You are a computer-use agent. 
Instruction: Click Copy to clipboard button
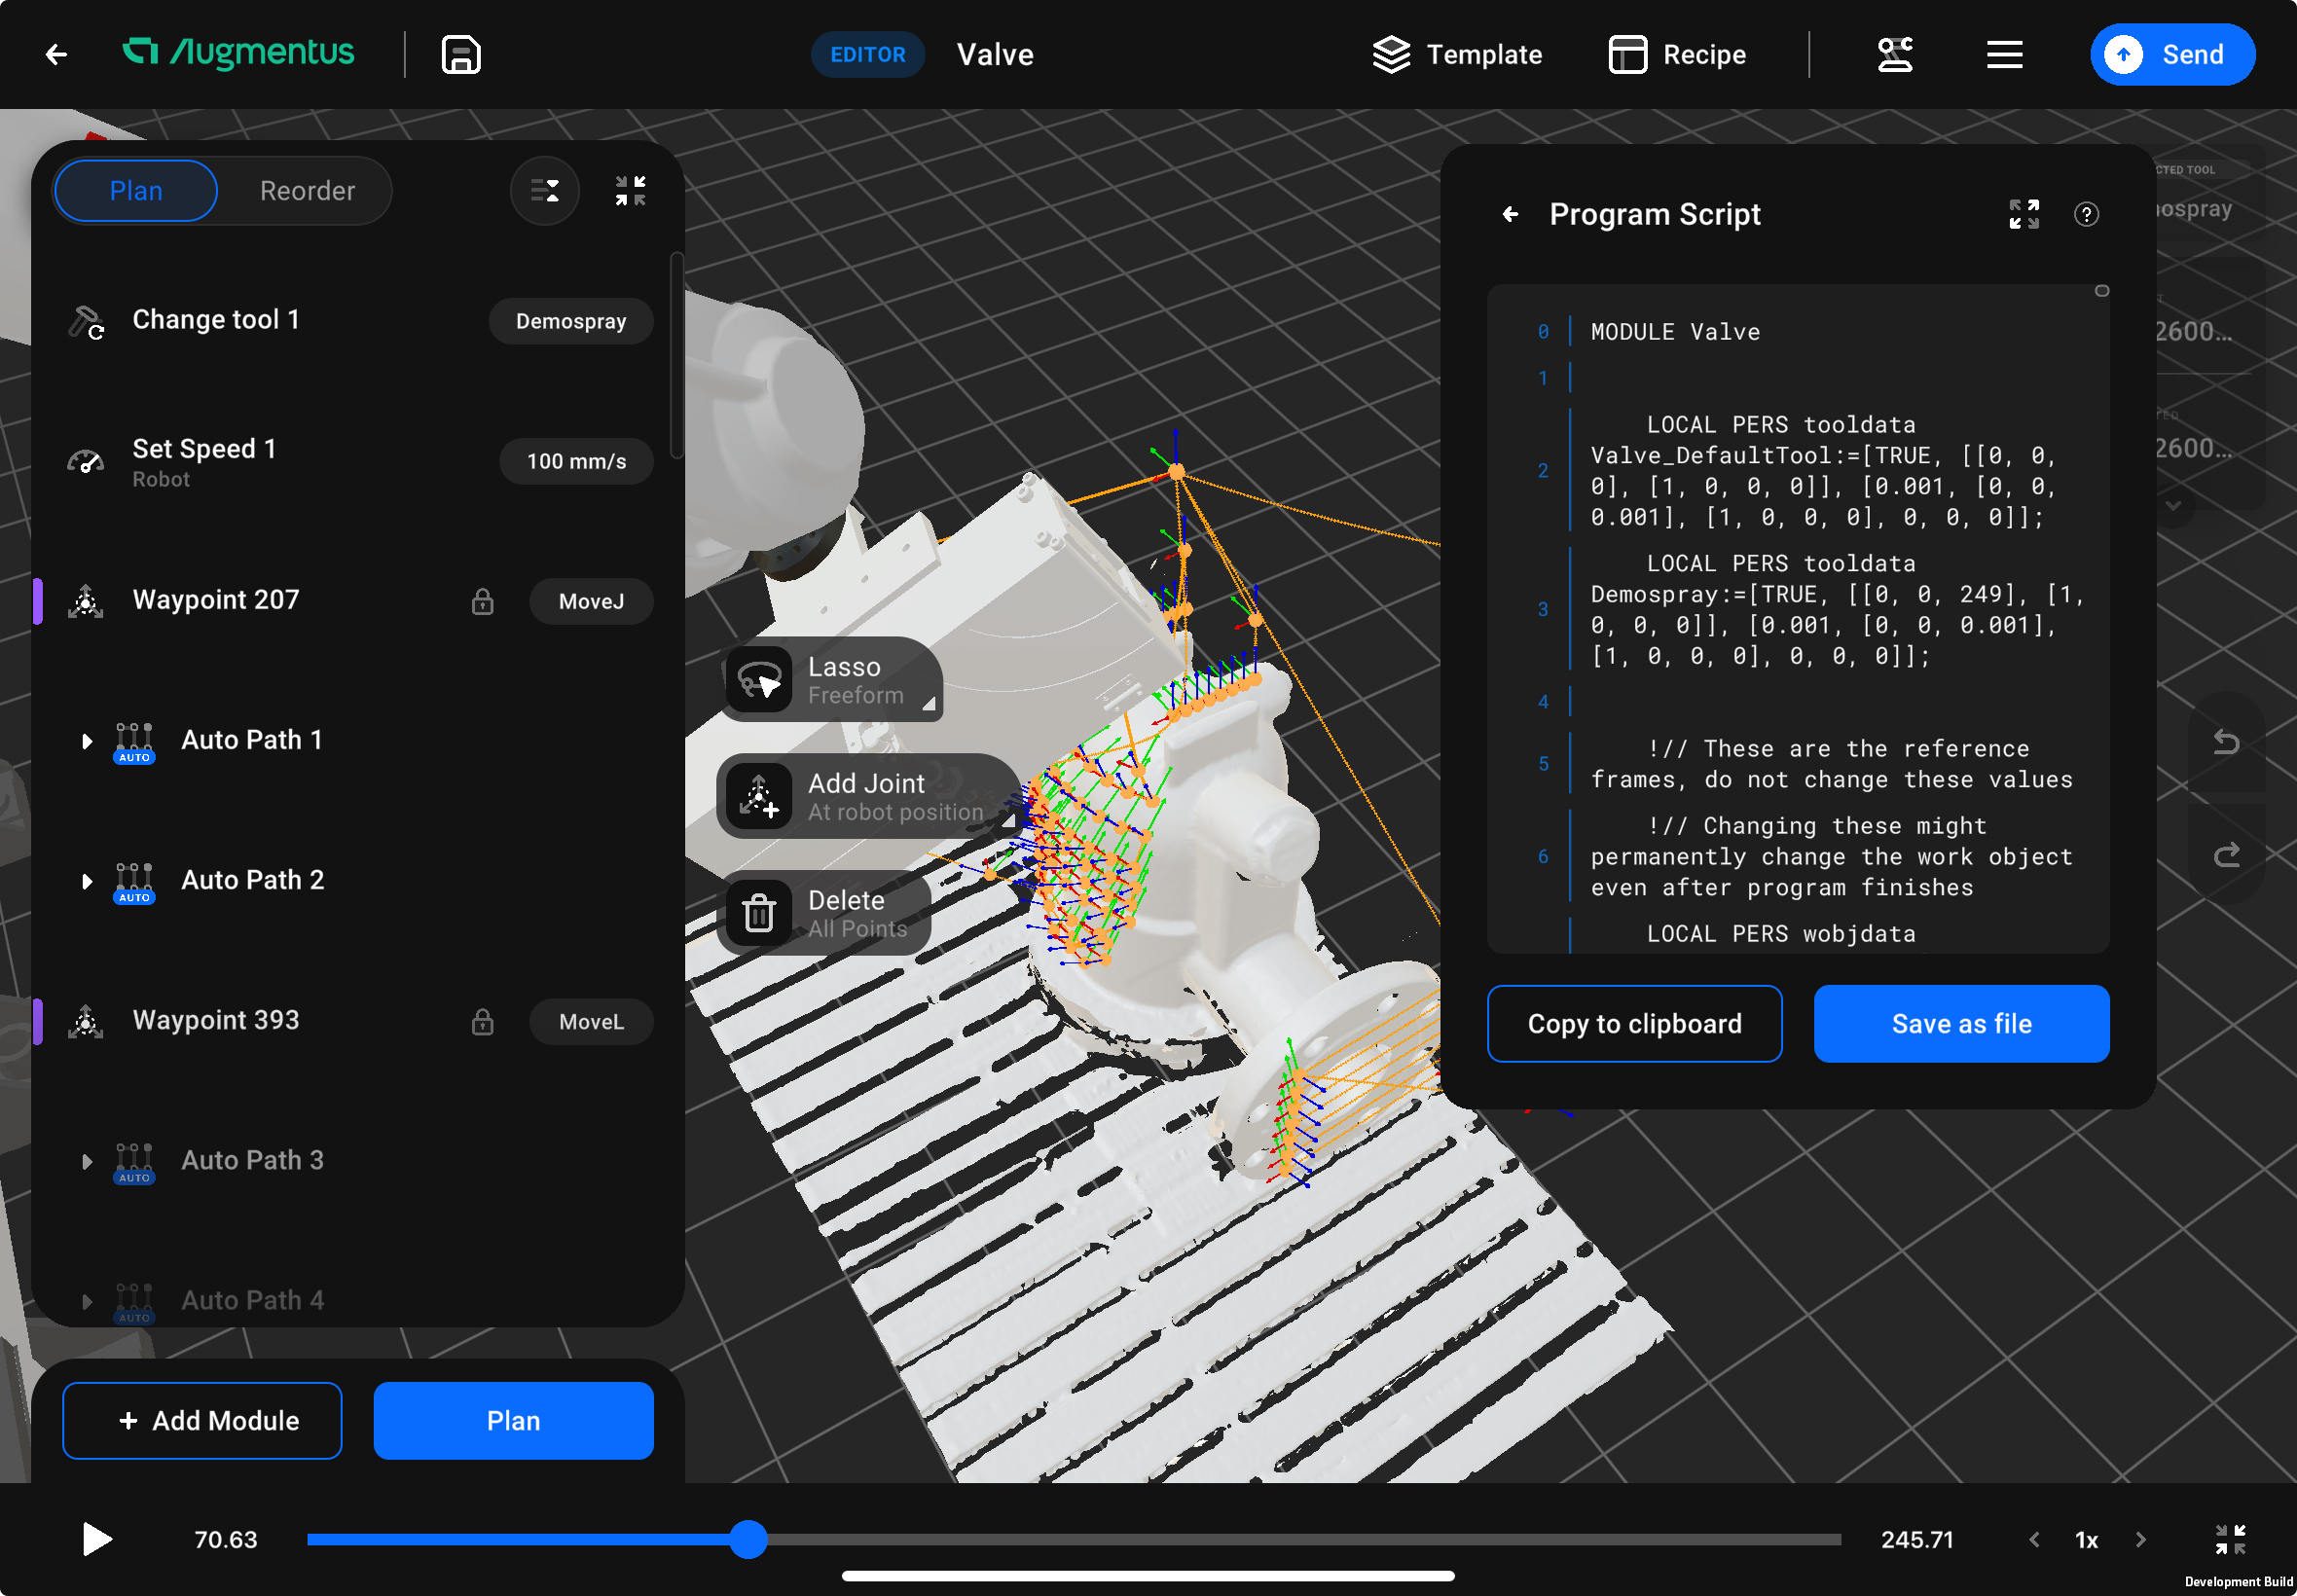[x=1634, y=1023]
